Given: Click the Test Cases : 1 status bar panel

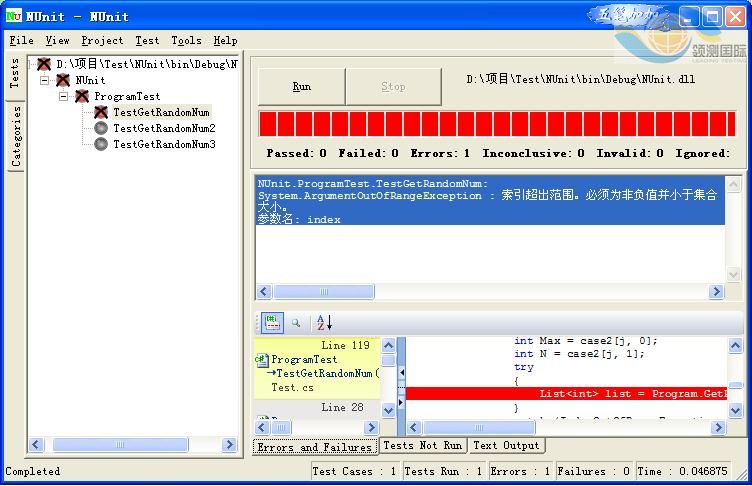Looking at the screenshot, I should (x=355, y=471).
